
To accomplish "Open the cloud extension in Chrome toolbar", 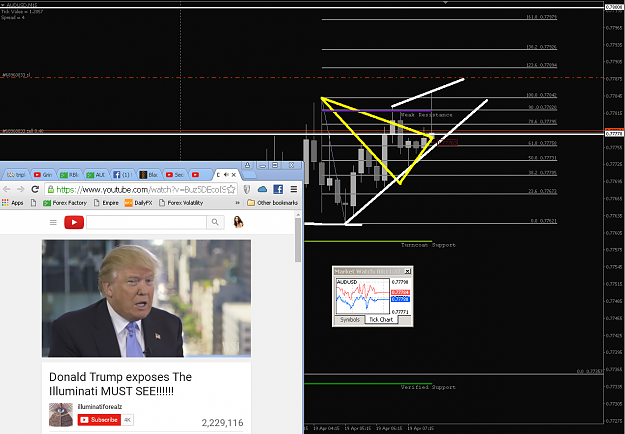I will (262, 189).
